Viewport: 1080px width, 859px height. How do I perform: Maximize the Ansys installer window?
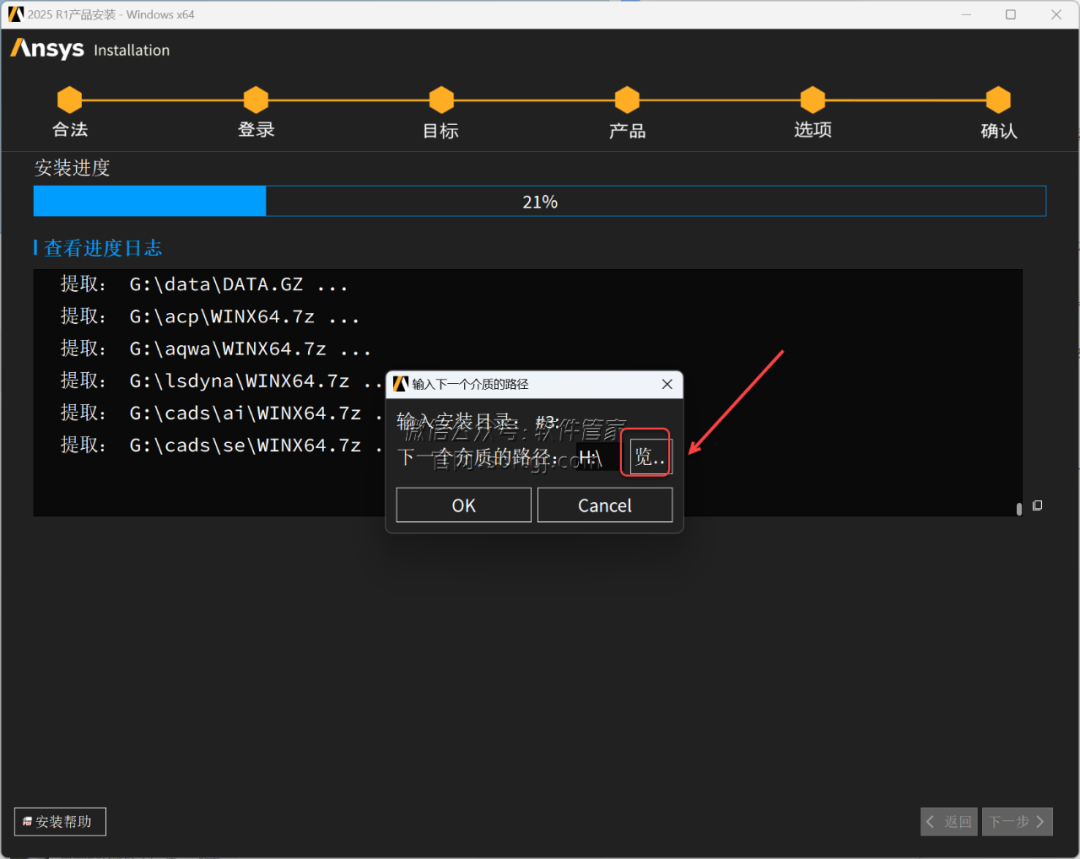coord(1010,14)
